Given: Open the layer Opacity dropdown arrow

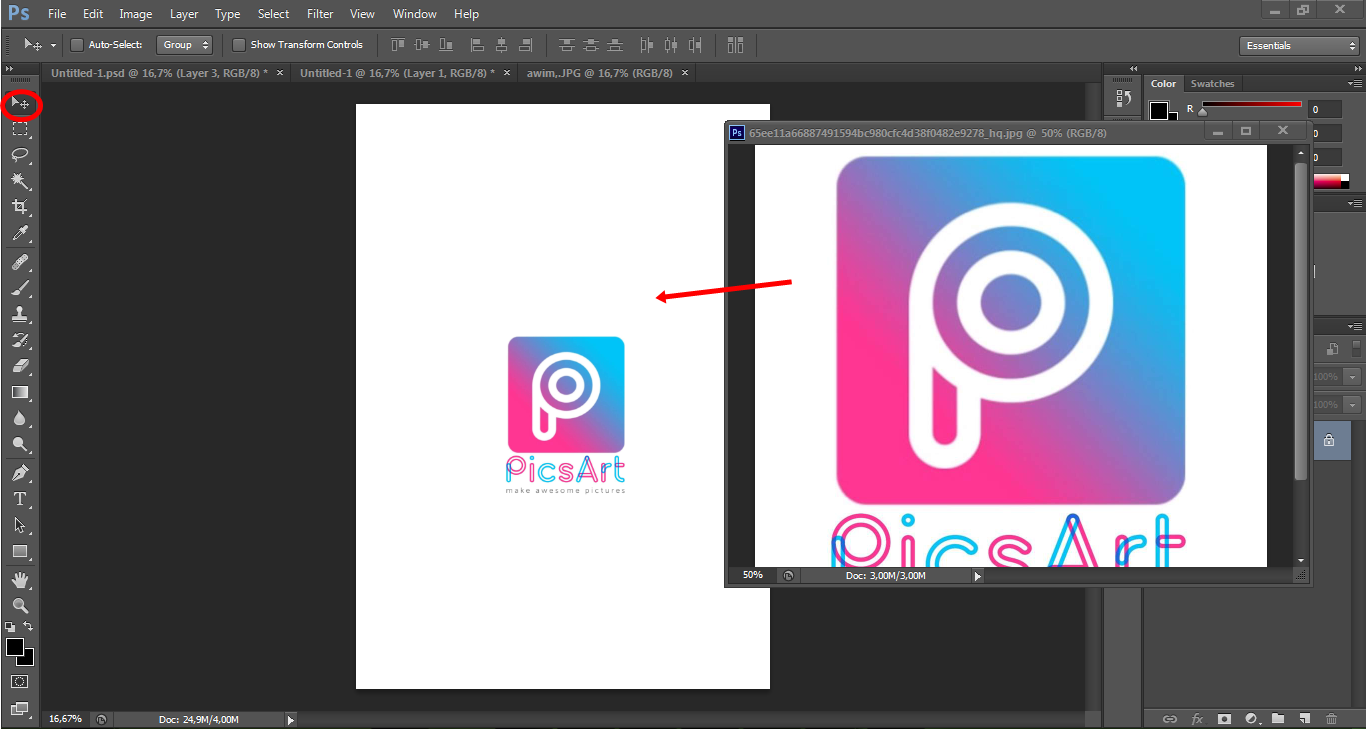Looking at the screenshot, I should click(x=1352, y=377).
